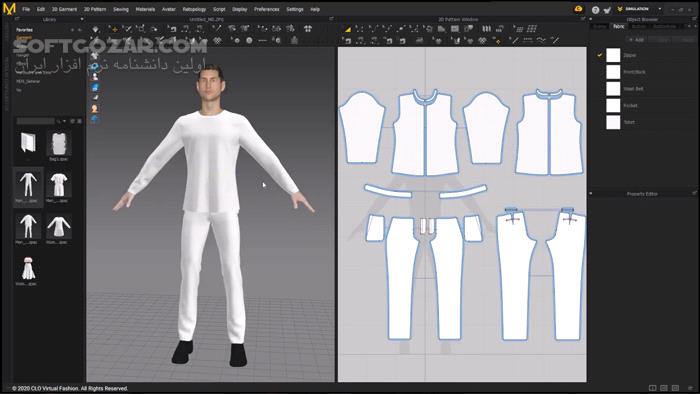Click the garment-shaped icon ending the 3D toolbar's first row
The height and width of the screenshot is (394, 700).
pos(308,29)
